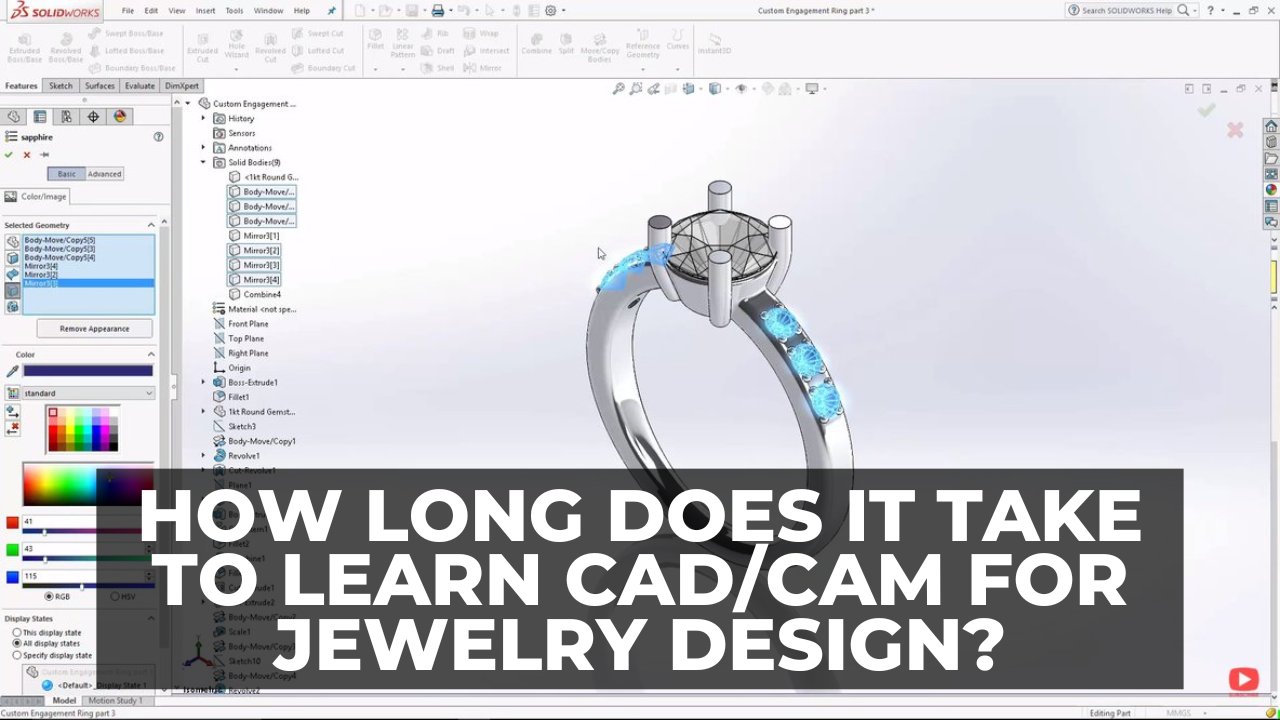
Task: Select Mirror3[1] in the tree
Action: 261,236
